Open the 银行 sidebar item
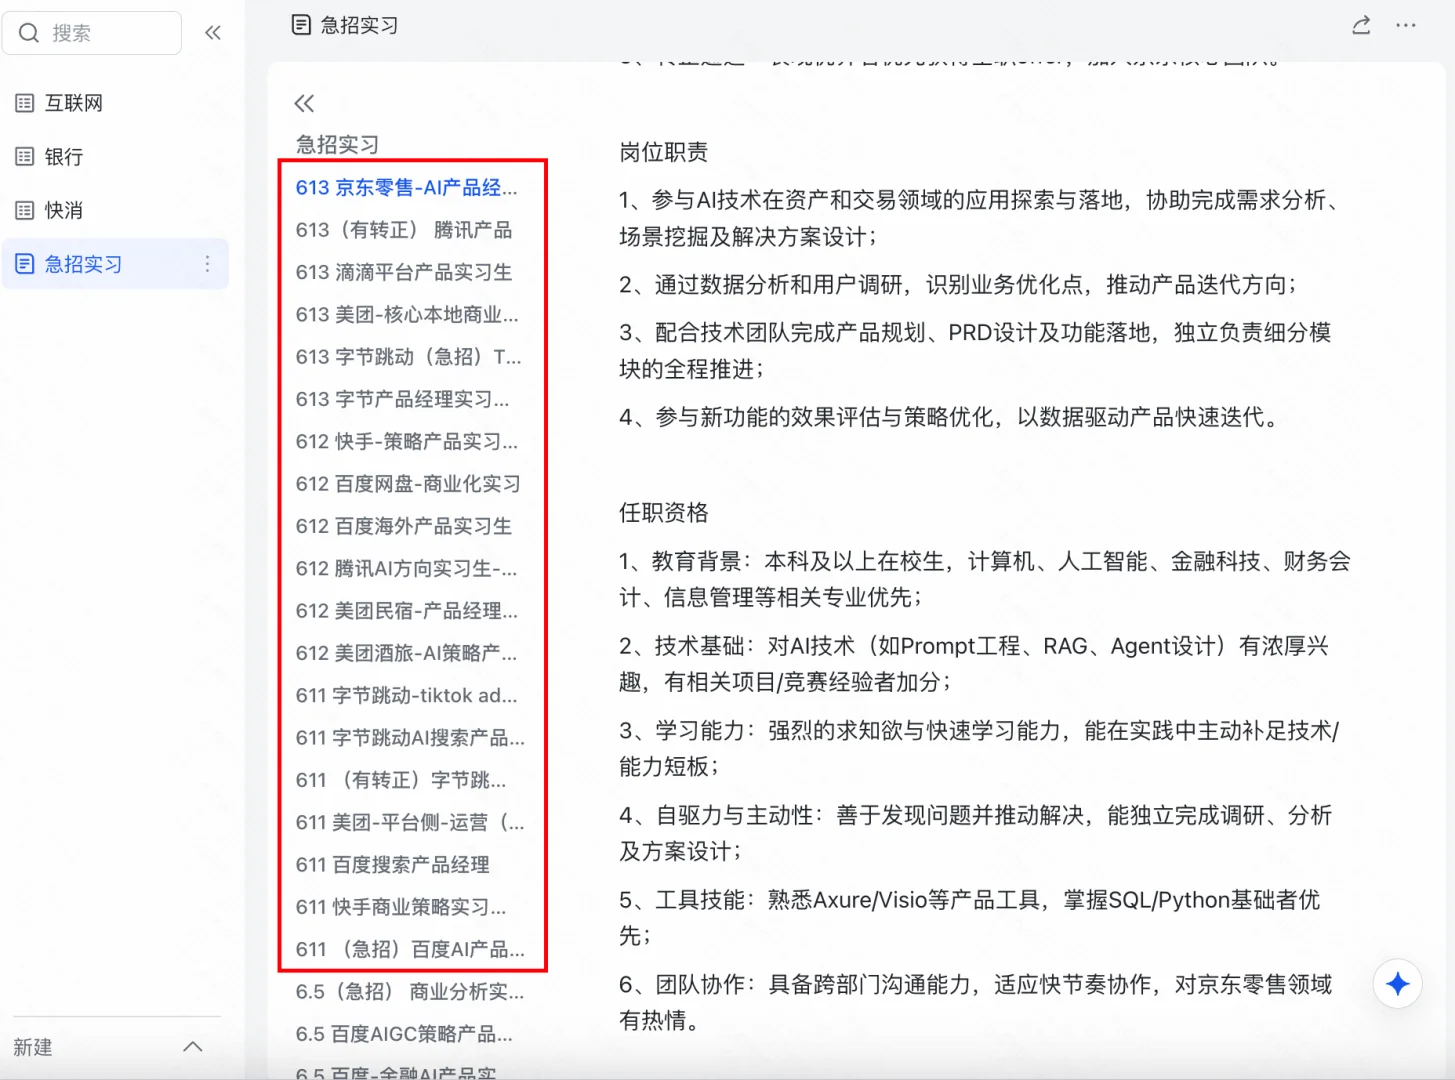 [115, 157]
